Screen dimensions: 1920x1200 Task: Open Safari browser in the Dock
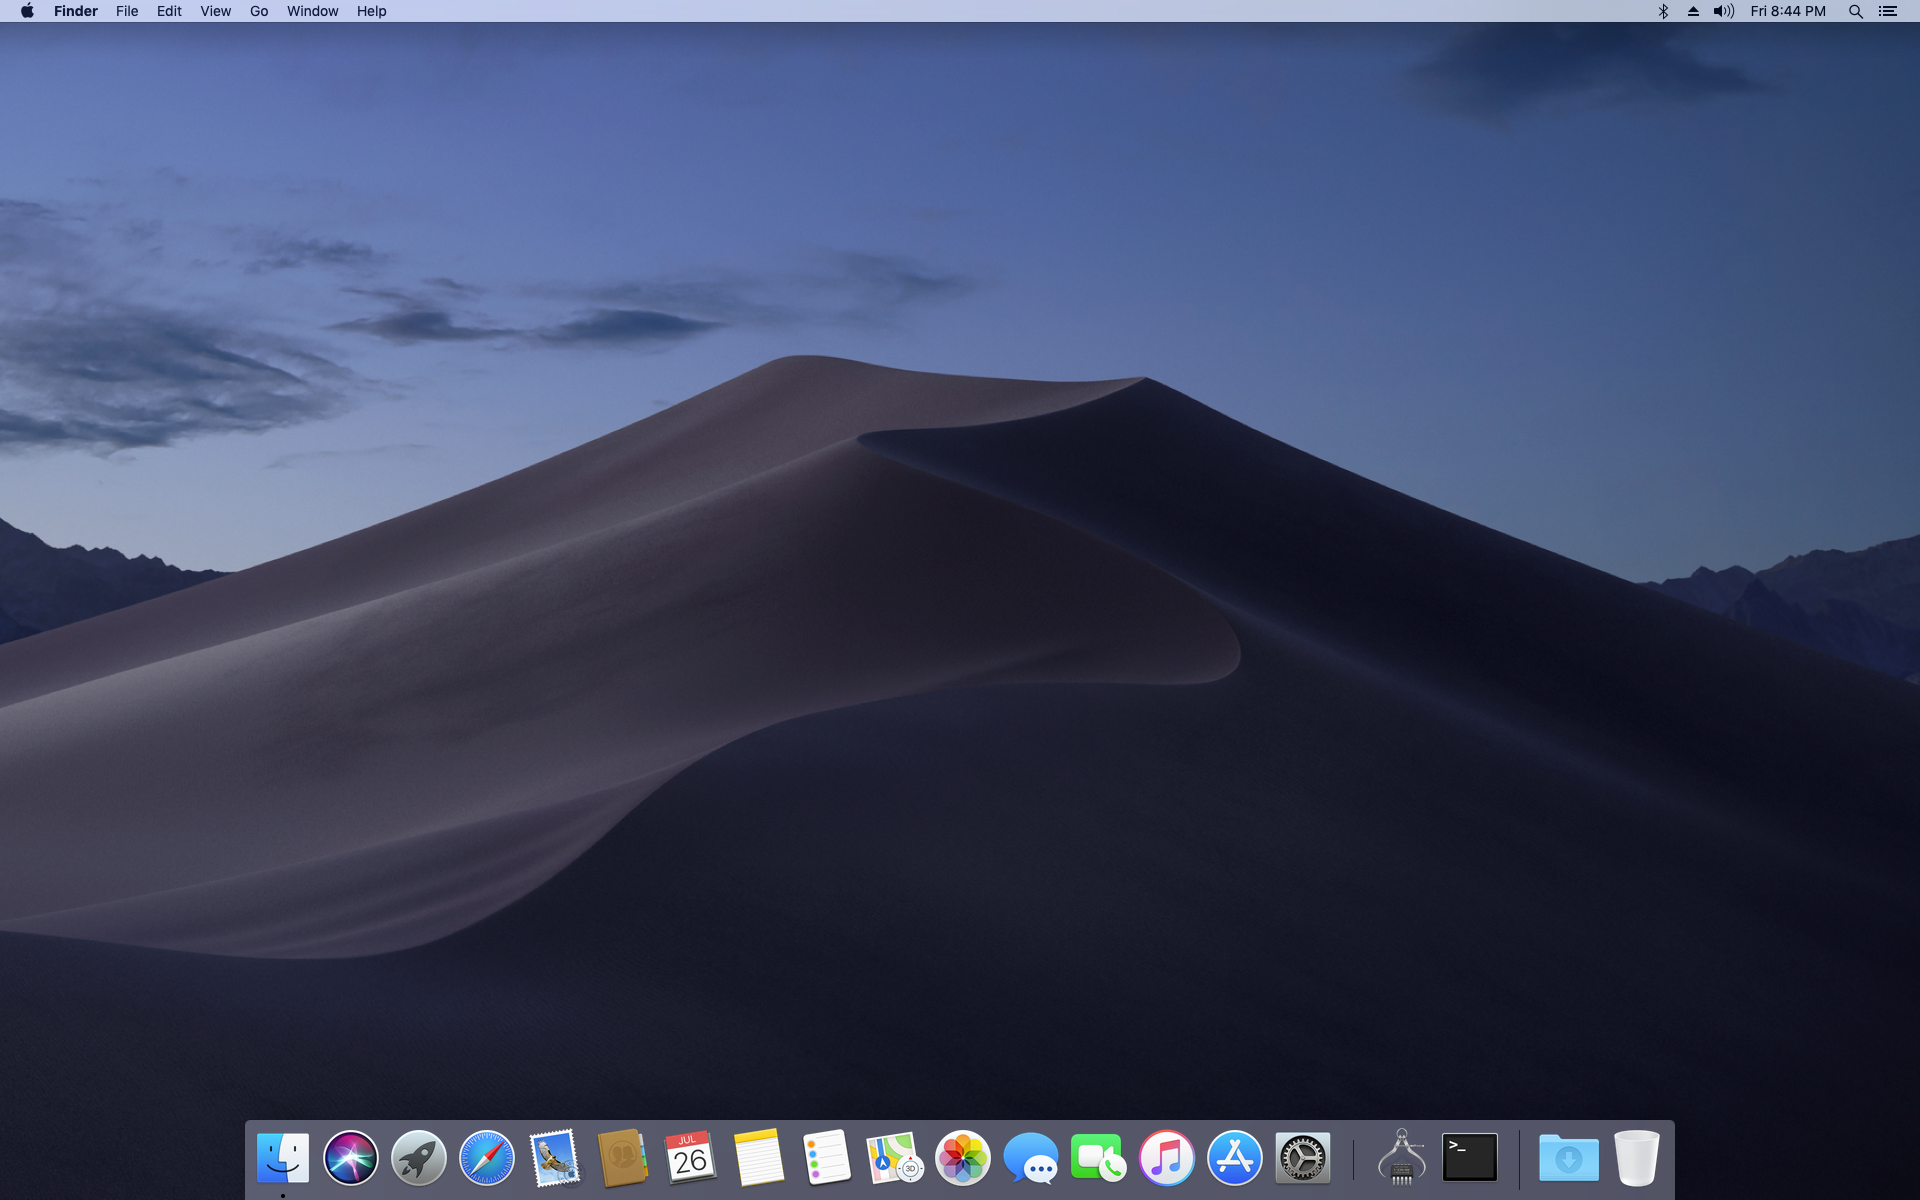pos(487,1158)
